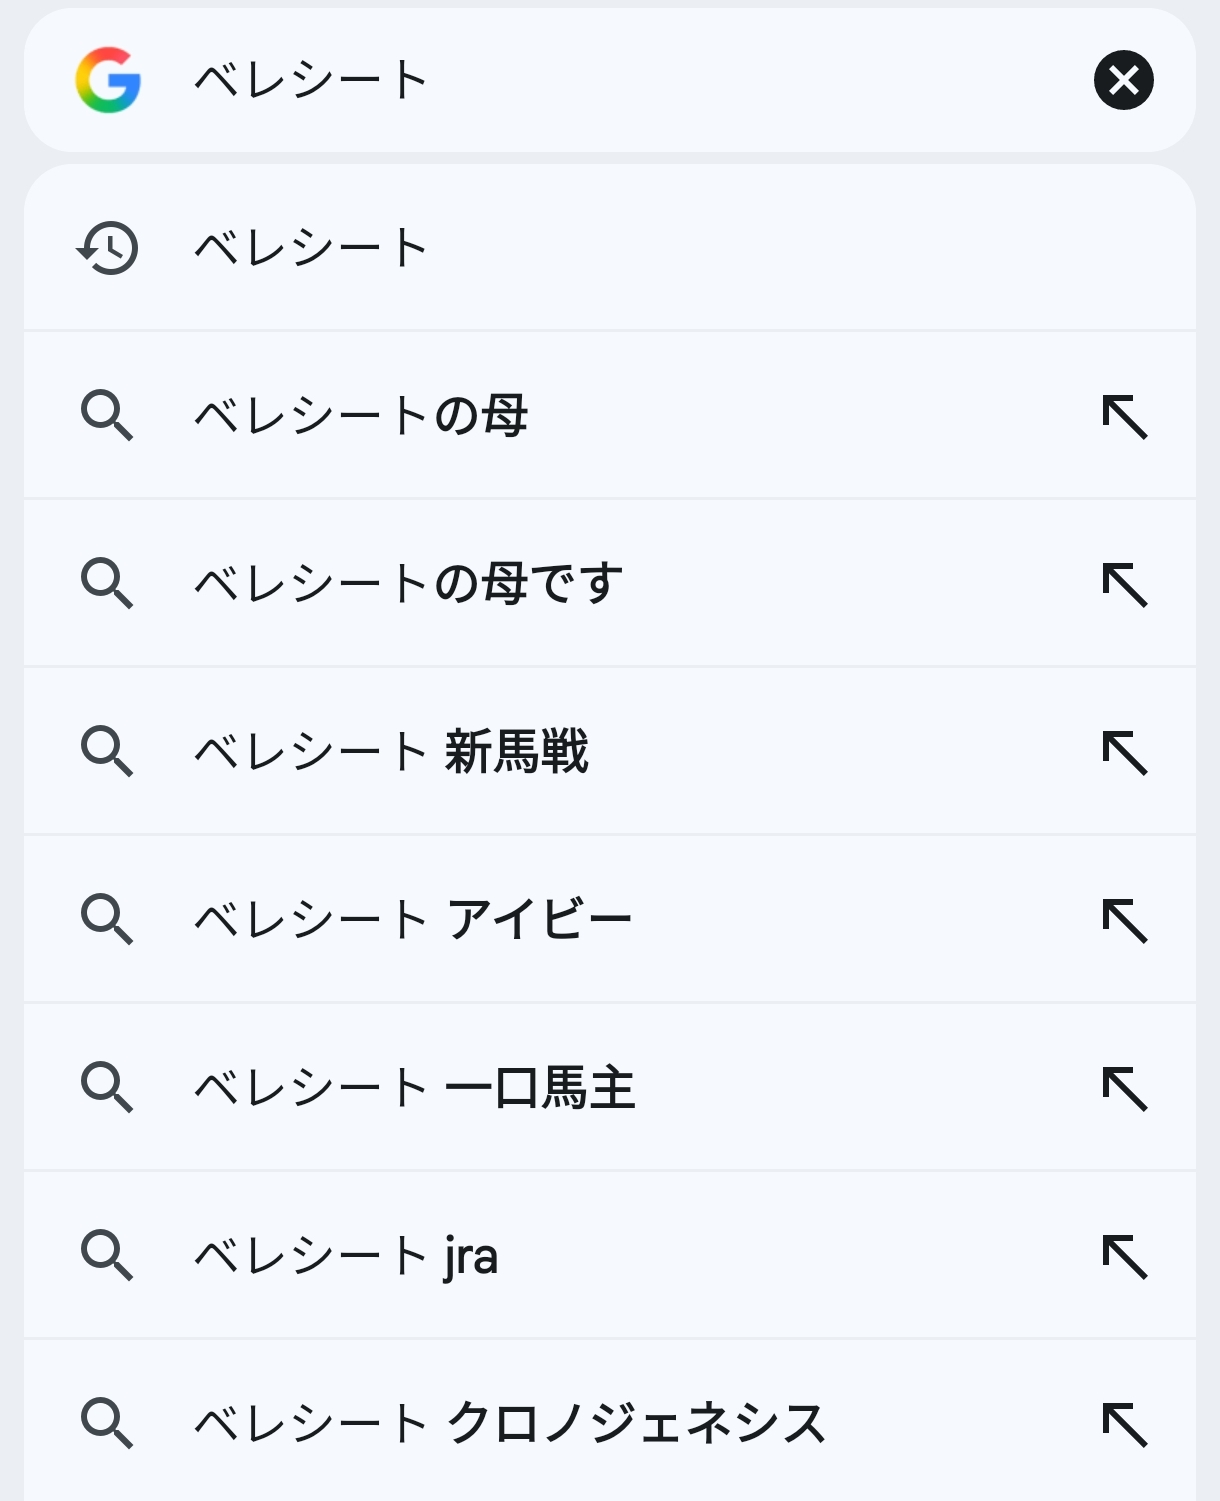Tap magnifier icon beside ベレシートの母です
Image resolution: width=1220 pixels, height=1501 pixels.
[107, 584]
